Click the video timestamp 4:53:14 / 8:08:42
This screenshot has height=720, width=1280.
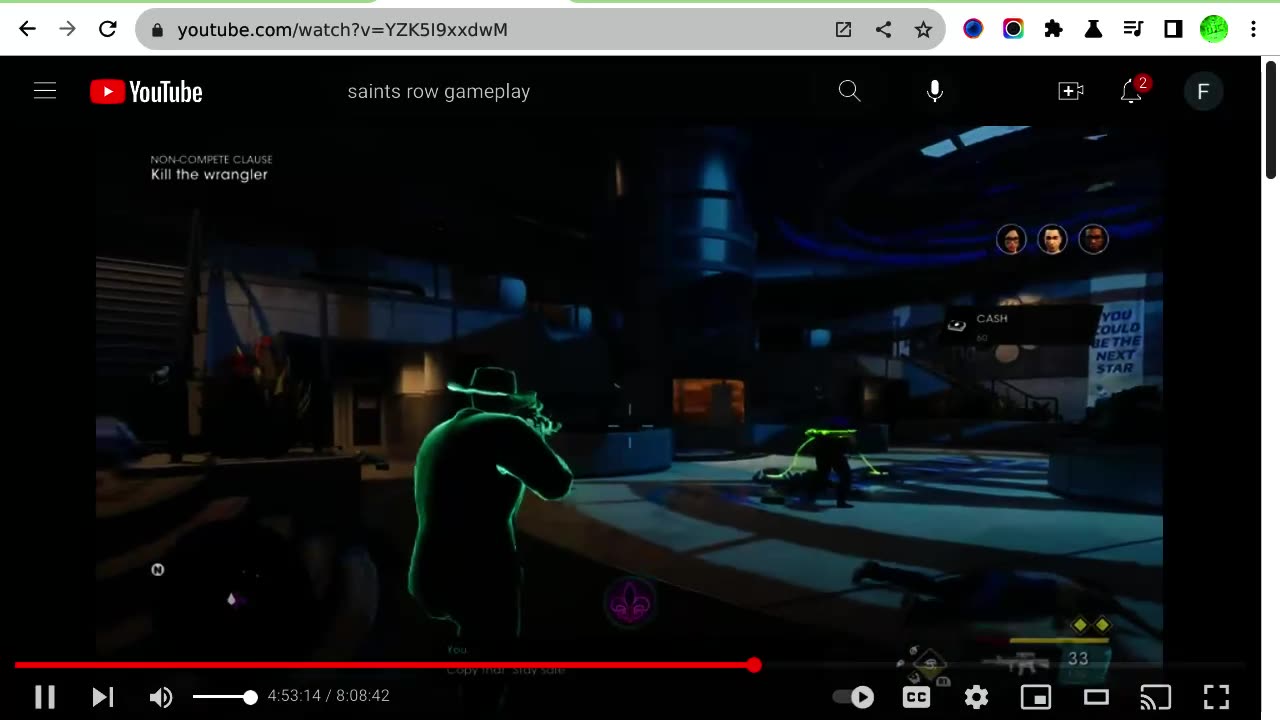[329, 696]
